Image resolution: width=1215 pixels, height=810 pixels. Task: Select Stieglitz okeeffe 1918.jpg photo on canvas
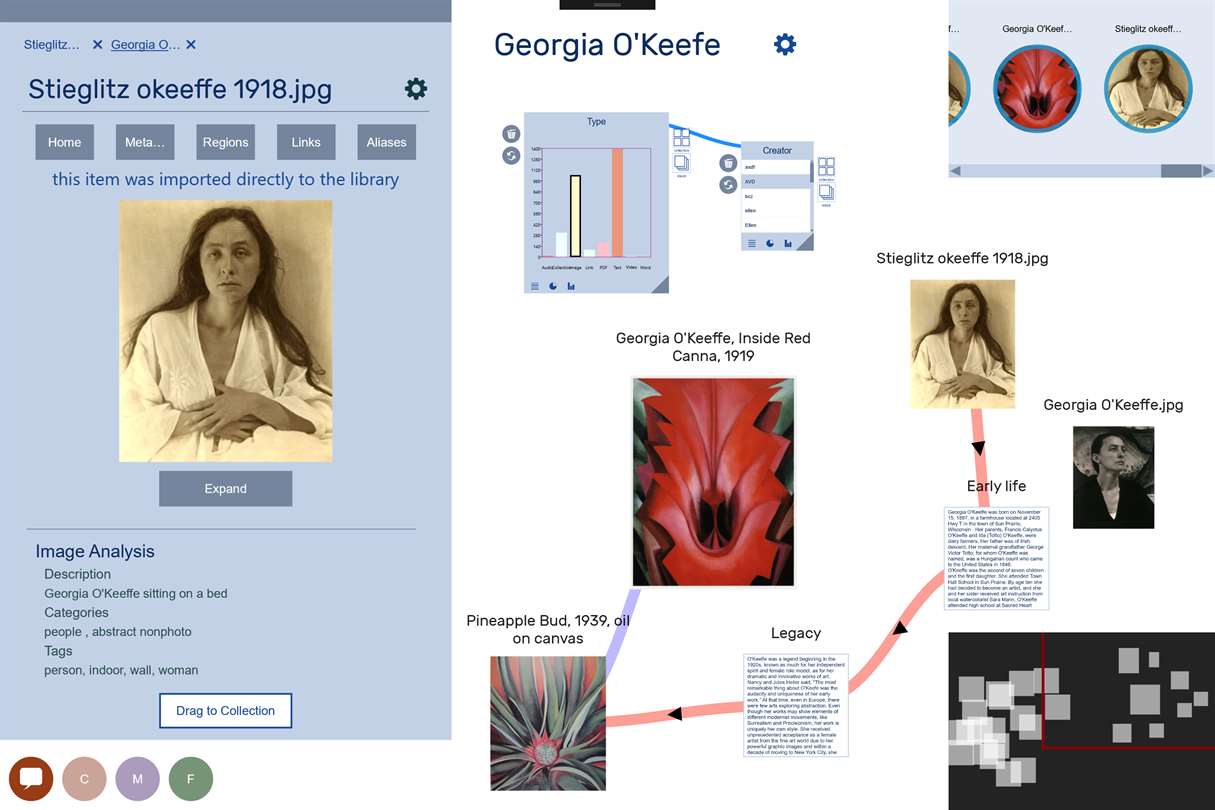click(963, 344)
